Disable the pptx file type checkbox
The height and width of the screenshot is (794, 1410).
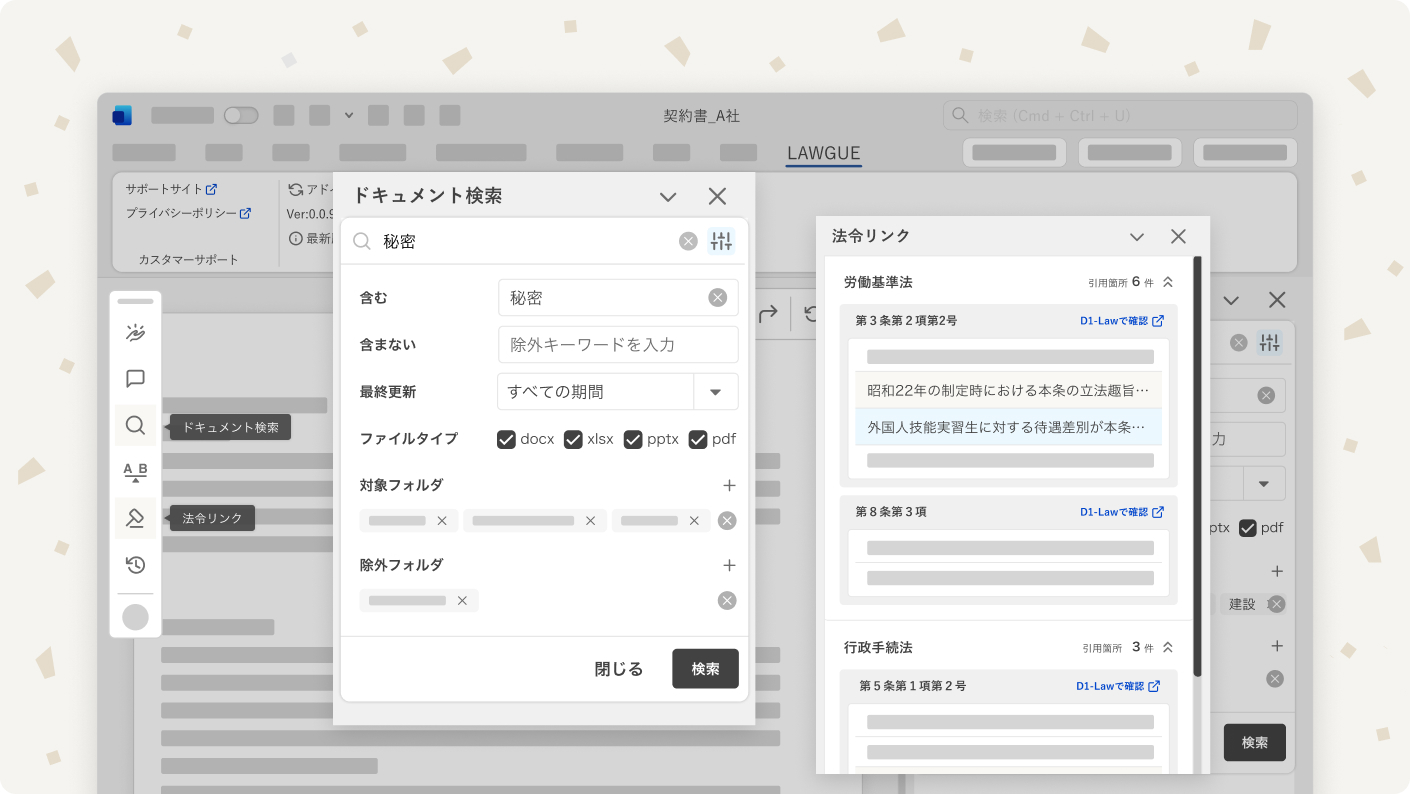[633, 439]
